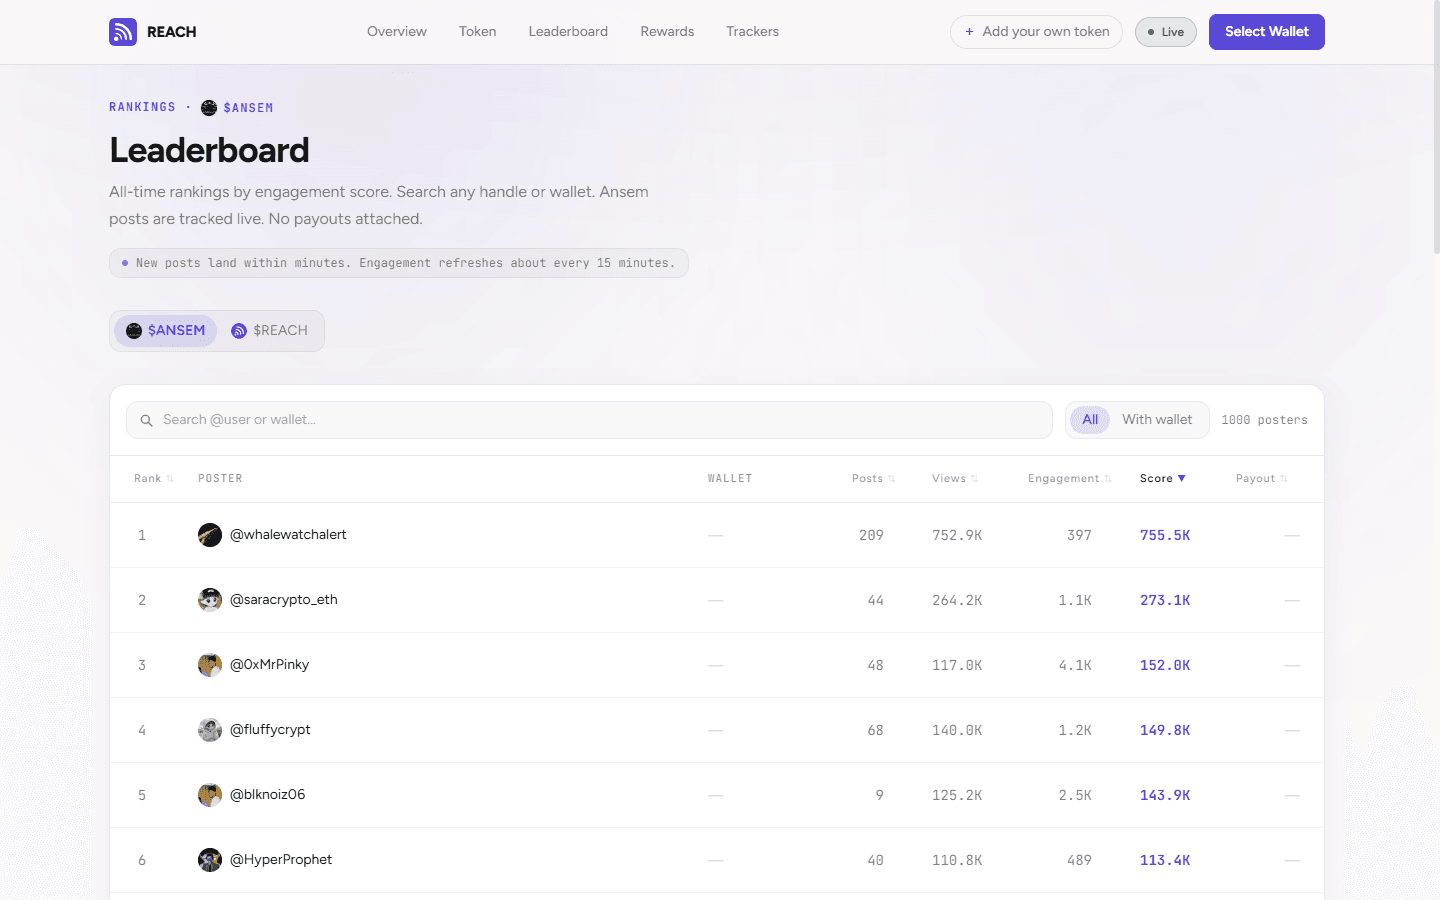The height and width of the screenshot is (900, 1440).
Task: Click the refresh info notice banner
Action: (x=399, y=263)
